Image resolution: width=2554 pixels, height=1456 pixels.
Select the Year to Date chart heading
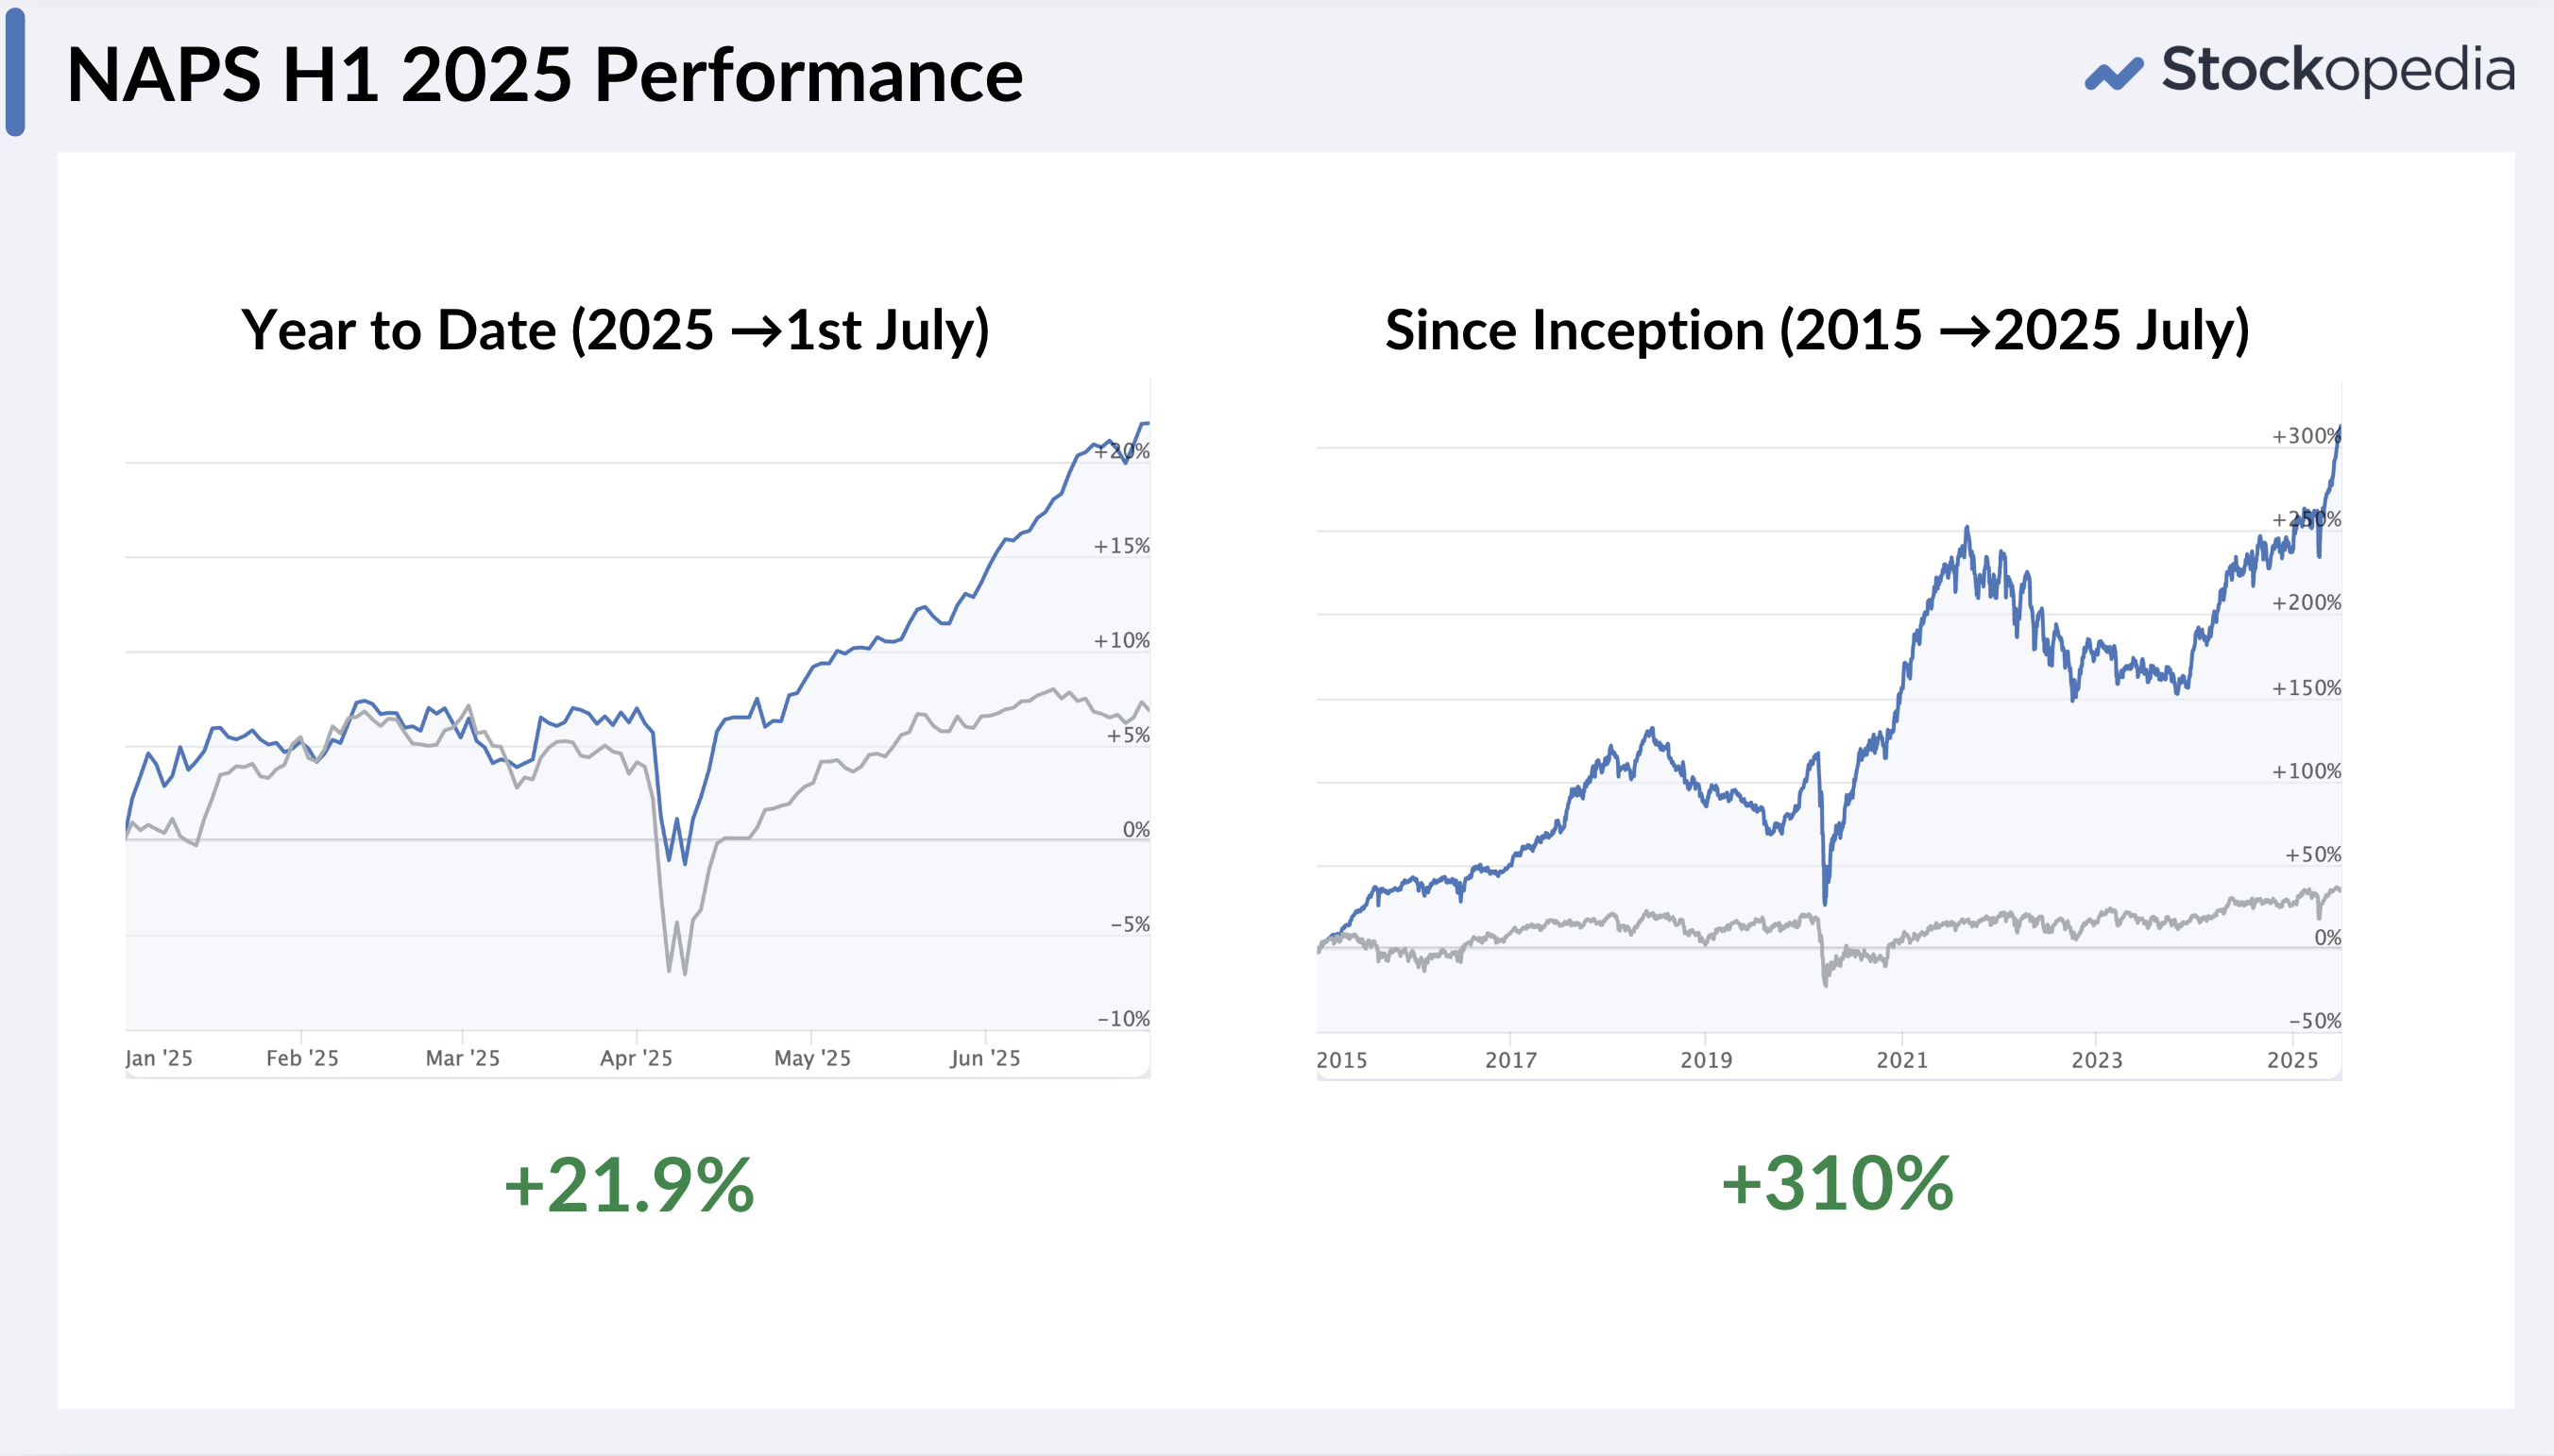click(x=615, y=330)
